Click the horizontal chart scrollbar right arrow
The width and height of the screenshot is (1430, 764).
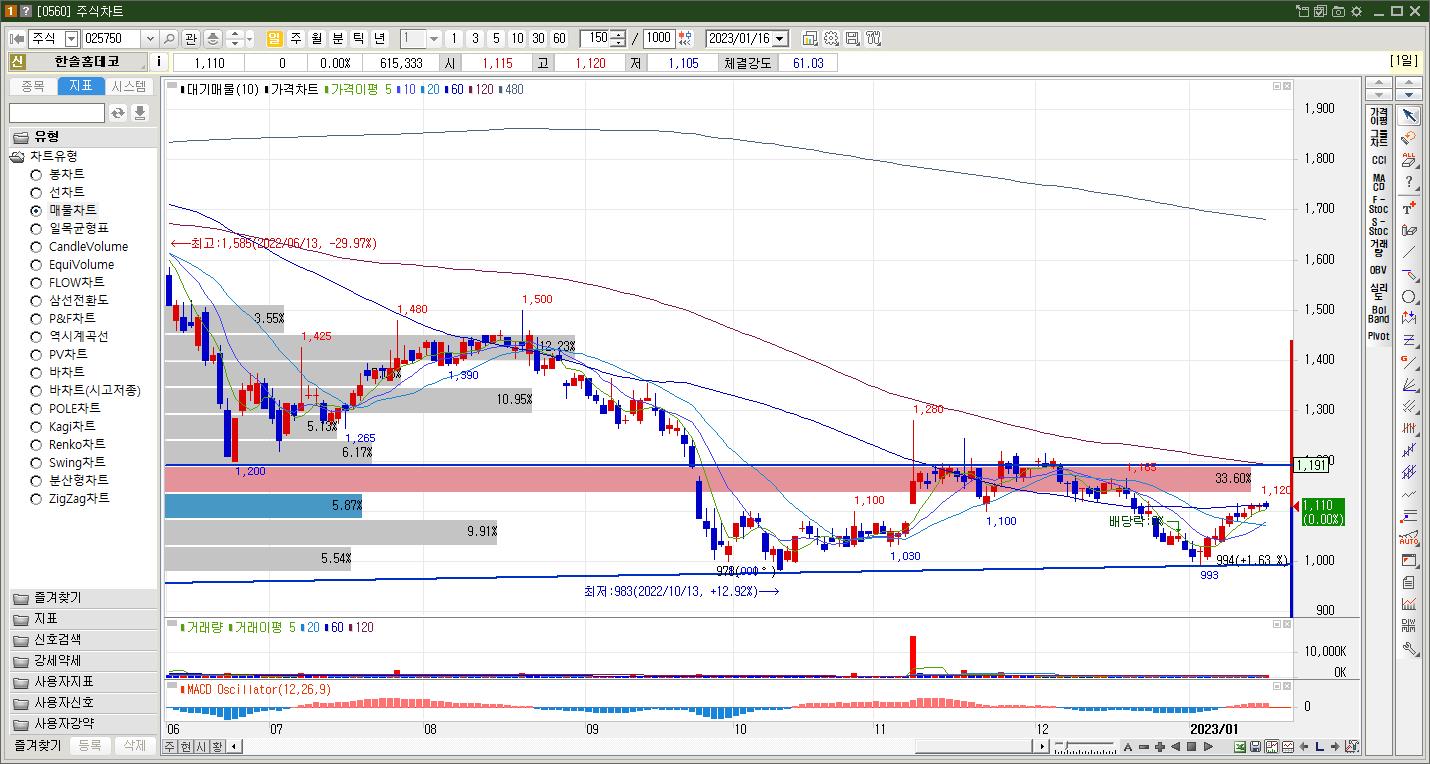tap(1043, 747)
